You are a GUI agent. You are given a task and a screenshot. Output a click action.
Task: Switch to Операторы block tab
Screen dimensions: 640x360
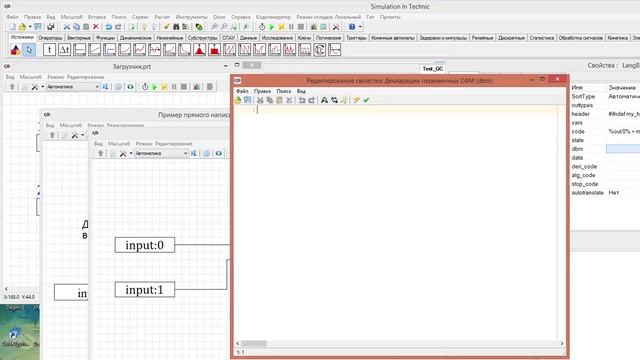(x=50, y=38)
